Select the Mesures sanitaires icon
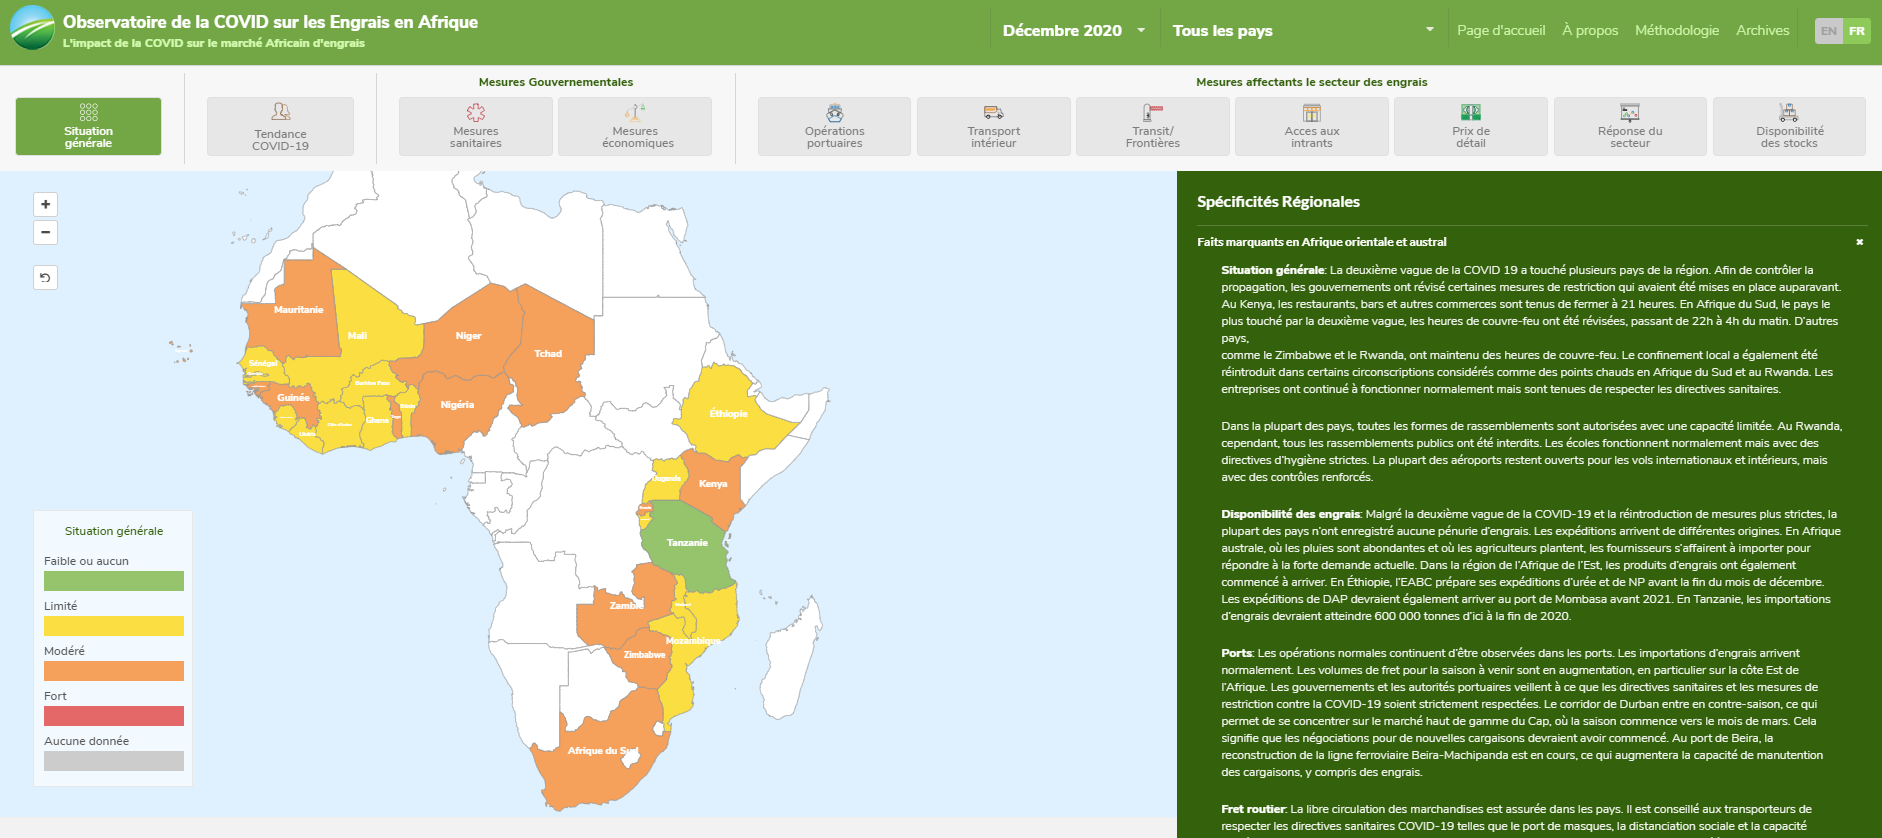Viewport: 1882px width, 838px height. 475,127
